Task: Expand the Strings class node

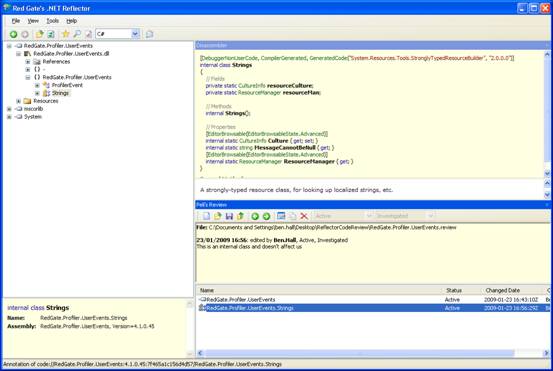Action: tap(37, 93)
